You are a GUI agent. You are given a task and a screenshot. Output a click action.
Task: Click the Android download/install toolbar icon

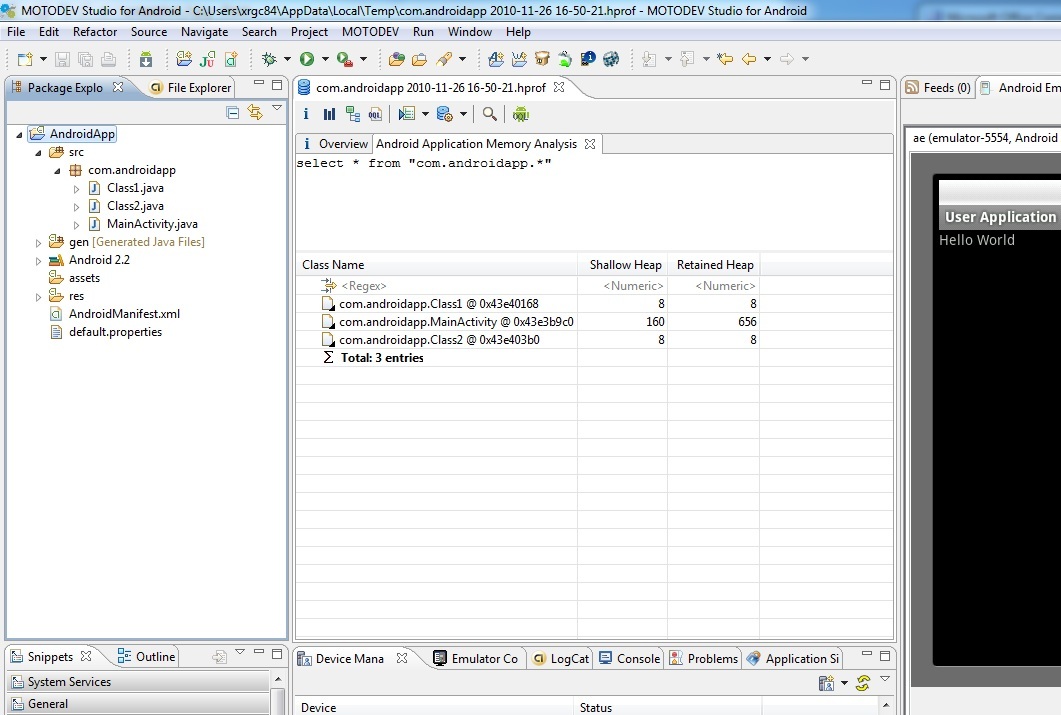tap(145, 60)
